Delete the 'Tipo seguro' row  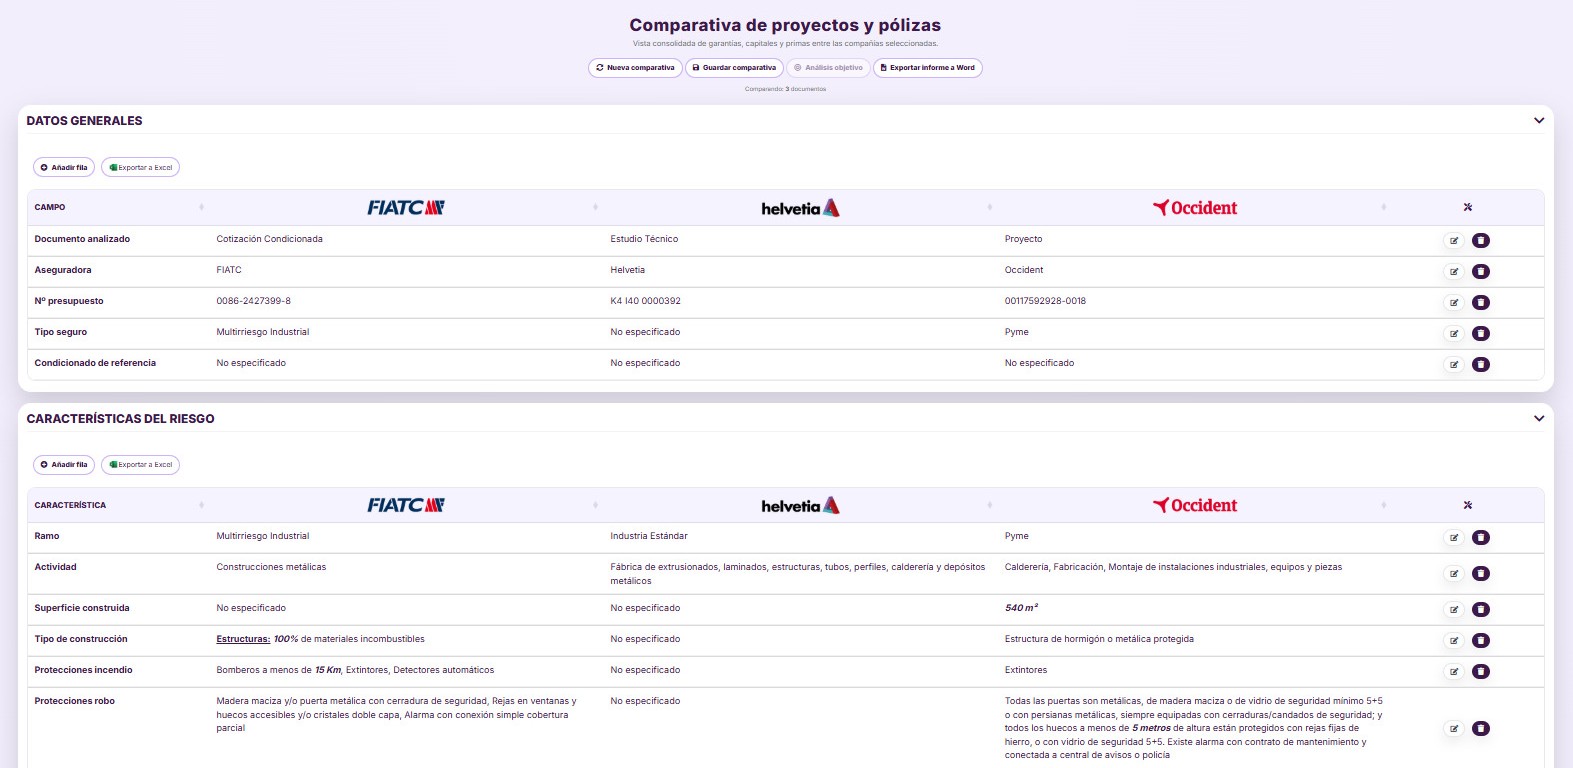pyautogui.click(x=1481, y=334)
